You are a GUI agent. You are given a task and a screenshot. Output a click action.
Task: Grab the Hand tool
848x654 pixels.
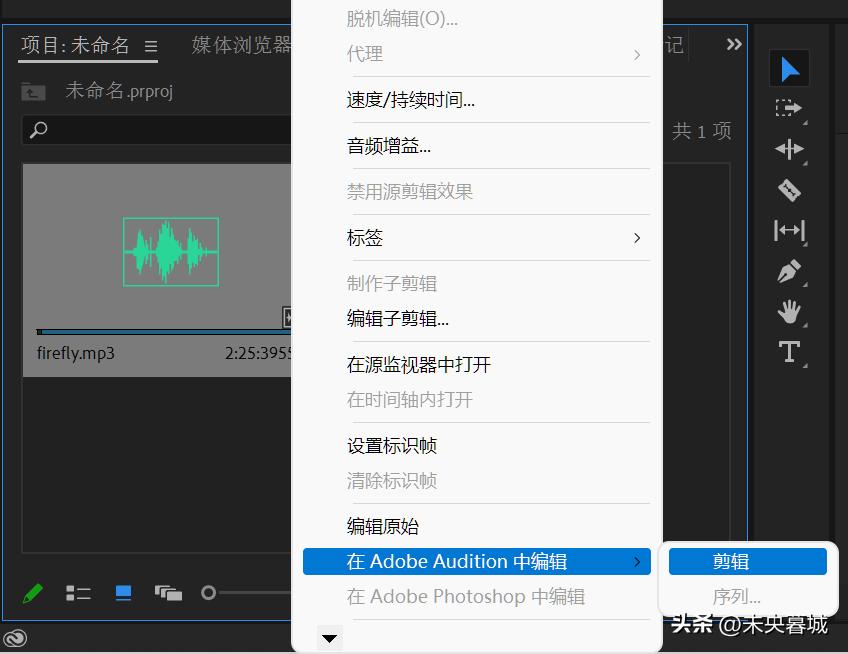(x=790, y=312)
